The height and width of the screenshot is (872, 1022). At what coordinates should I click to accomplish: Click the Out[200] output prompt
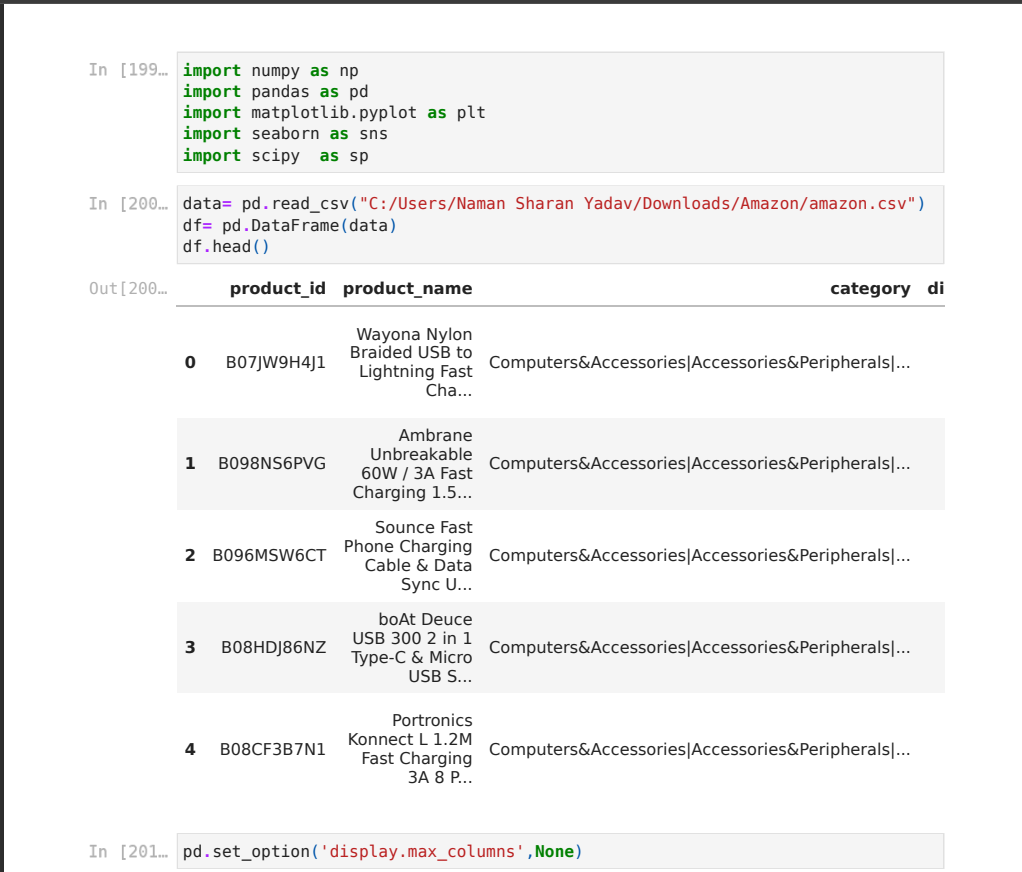(128, 289)
